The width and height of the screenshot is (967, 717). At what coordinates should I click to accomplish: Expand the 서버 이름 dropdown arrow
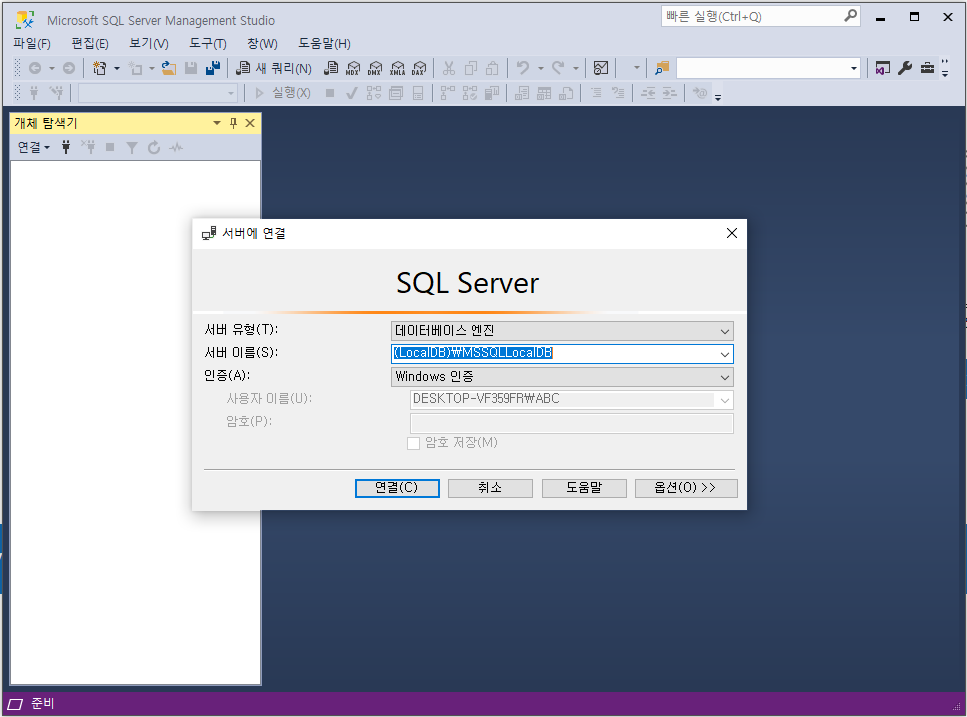(725, 354)
